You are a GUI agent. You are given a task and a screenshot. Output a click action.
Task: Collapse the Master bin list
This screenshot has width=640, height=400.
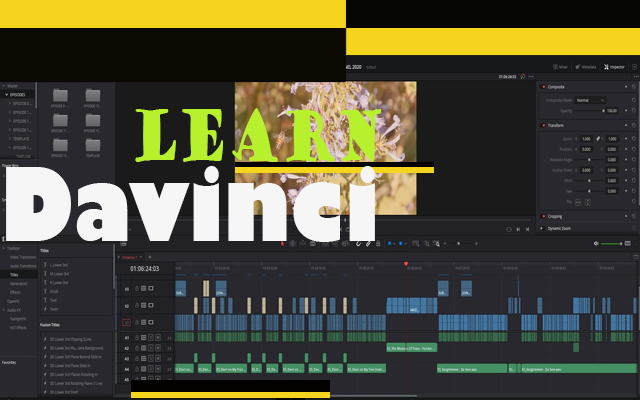[3, 86]
